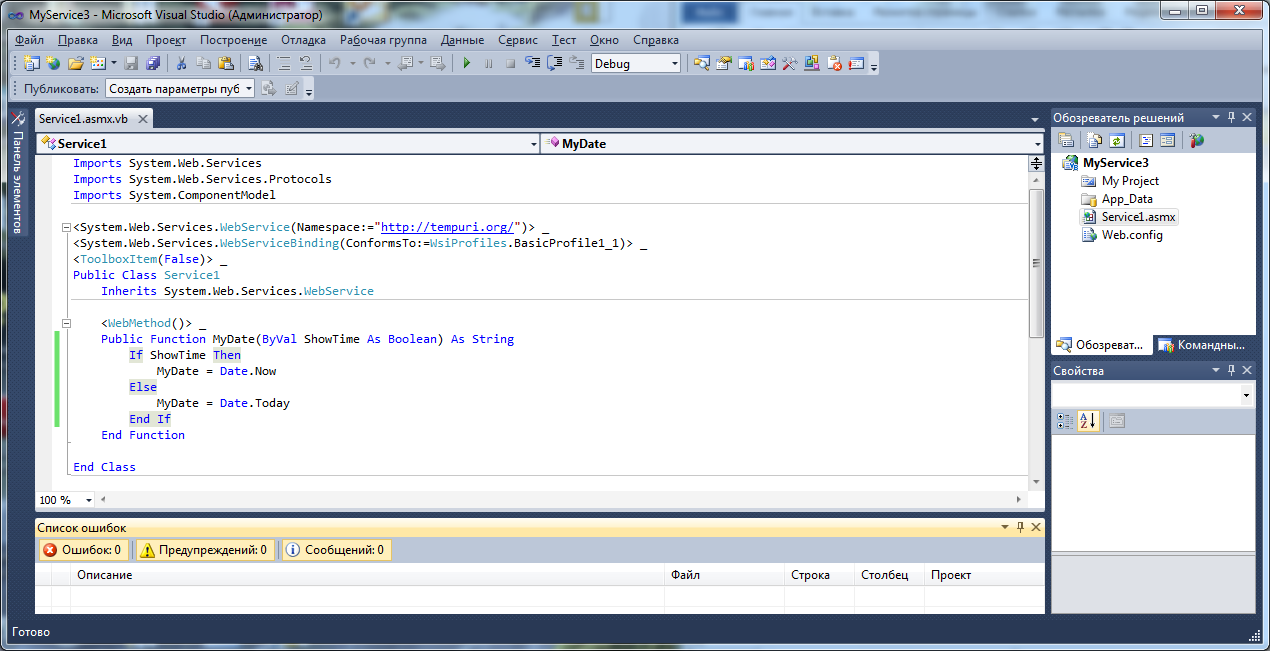1270x651 pixels.
Task: Switch to Командны... panel tab
Action: tap(1202, 345)
